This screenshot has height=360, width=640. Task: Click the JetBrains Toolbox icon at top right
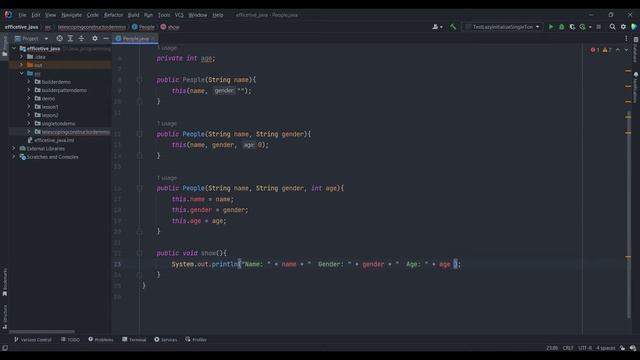[634, 27]
